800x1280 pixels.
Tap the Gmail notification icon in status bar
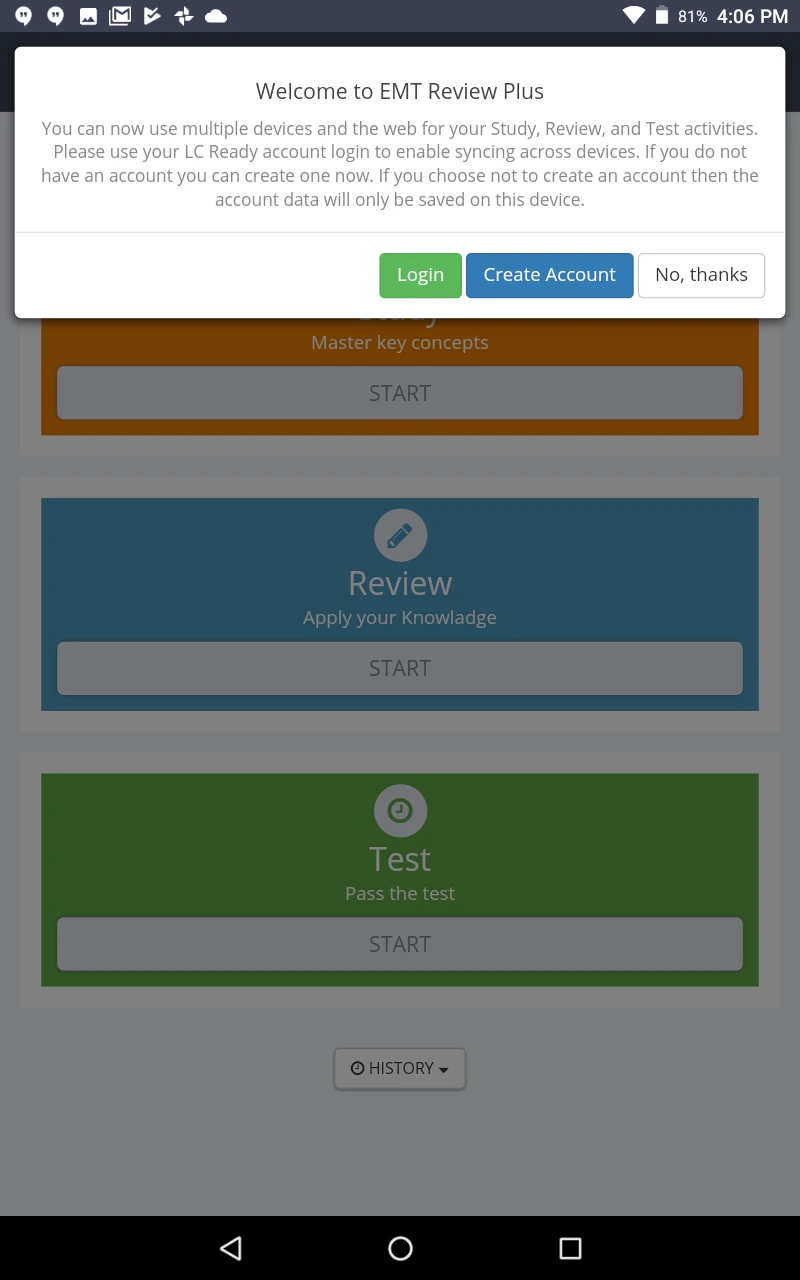point(120,16)
